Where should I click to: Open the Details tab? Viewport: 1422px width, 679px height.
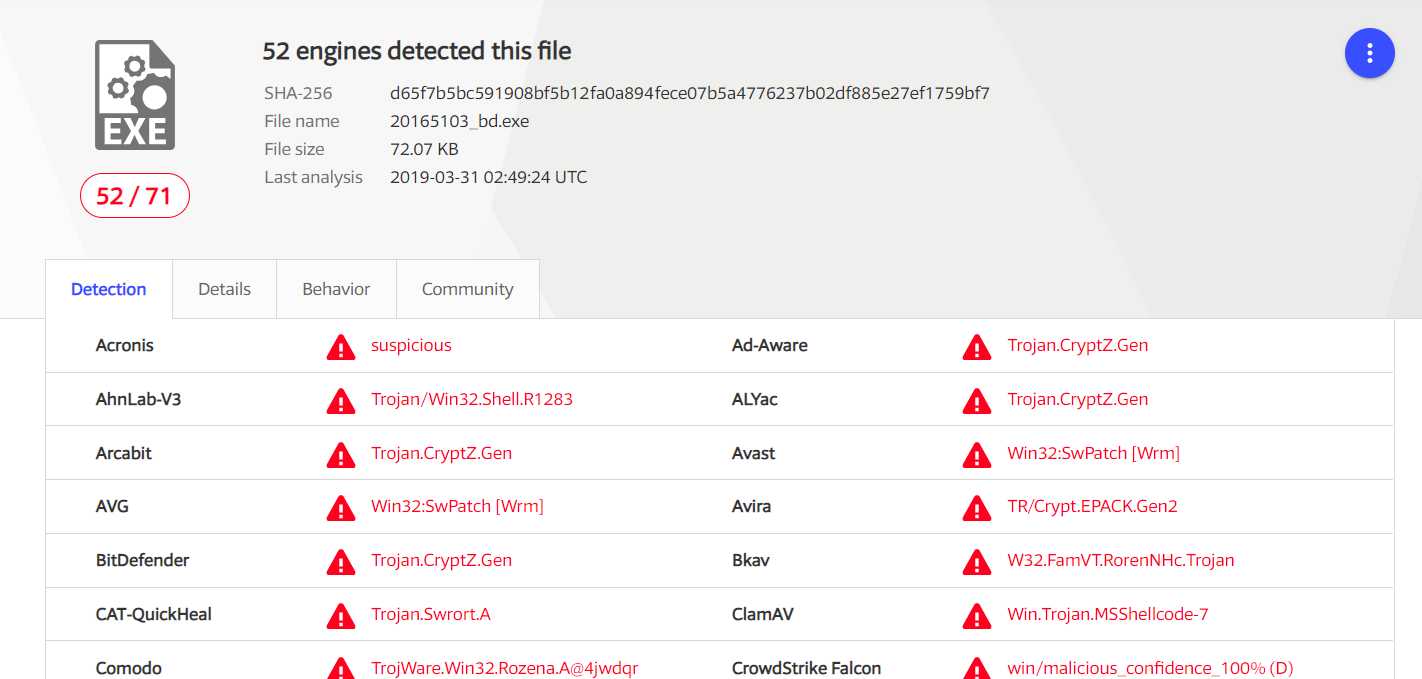pos(224,289)
